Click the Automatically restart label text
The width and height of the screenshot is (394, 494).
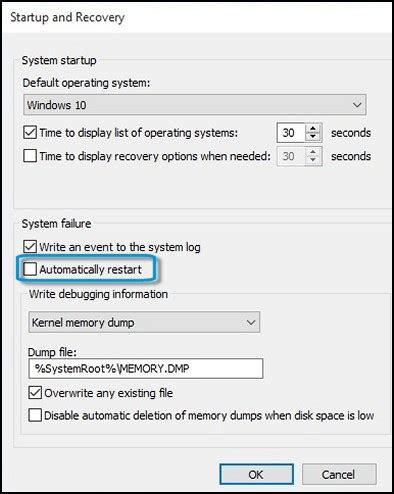coord(90,269)
